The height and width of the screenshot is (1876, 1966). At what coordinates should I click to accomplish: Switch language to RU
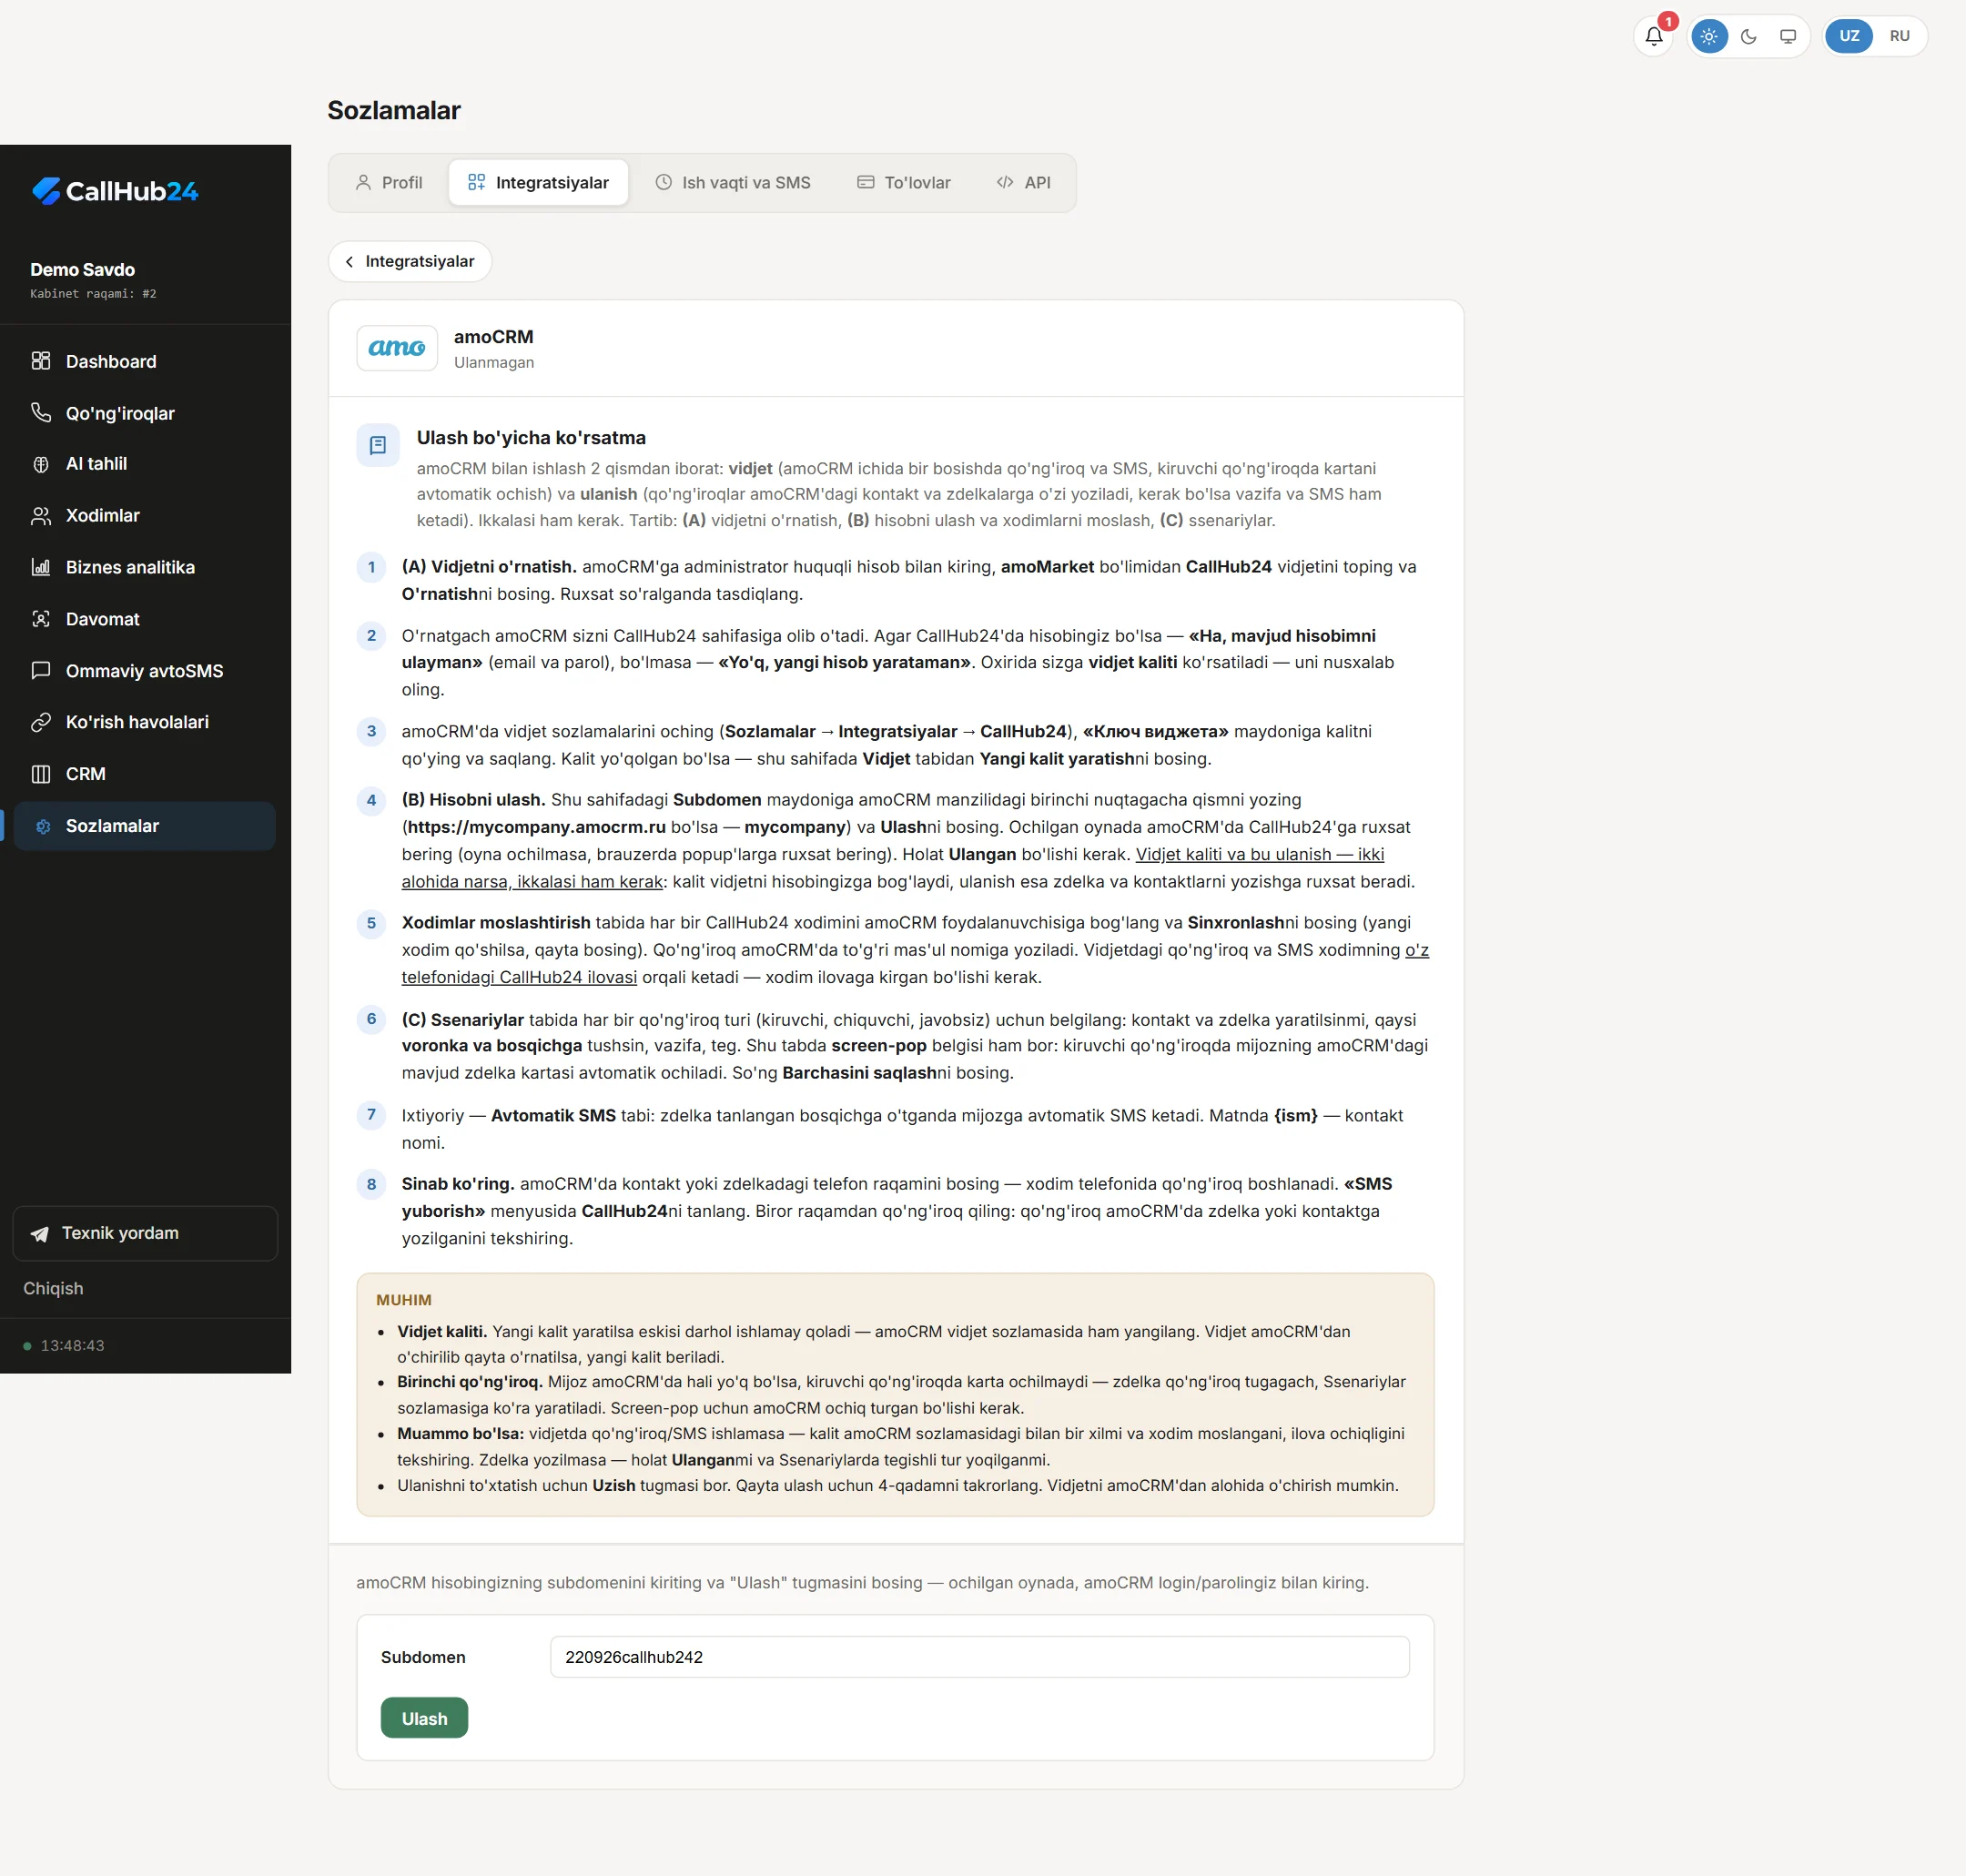click(1899, 36)
